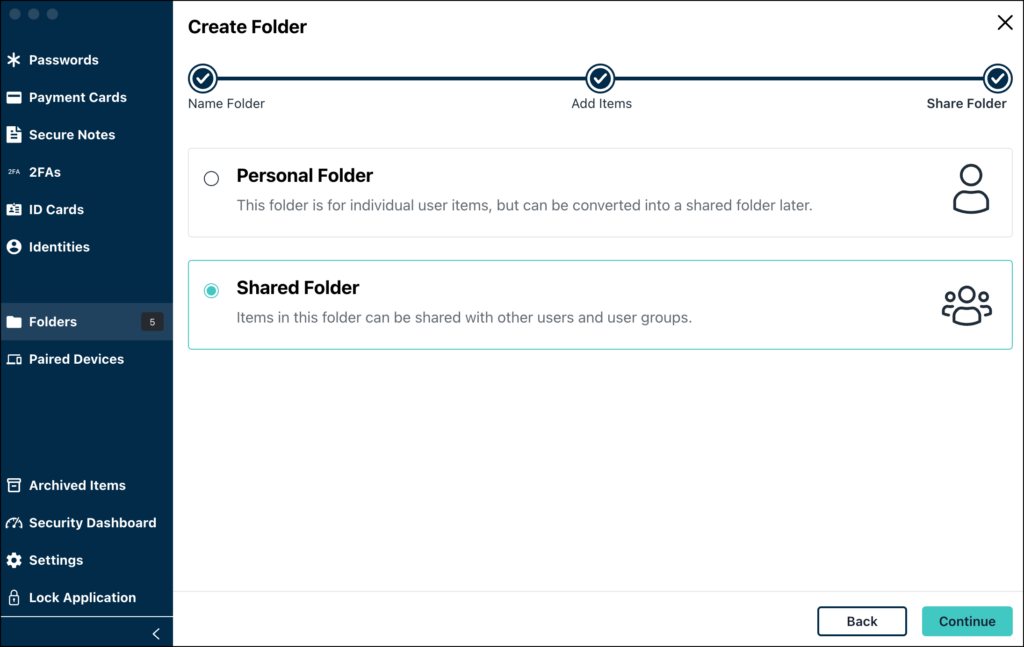Open the Add Items step
This screenshot has width=1024, height=647.
click(x=600, y=78)
